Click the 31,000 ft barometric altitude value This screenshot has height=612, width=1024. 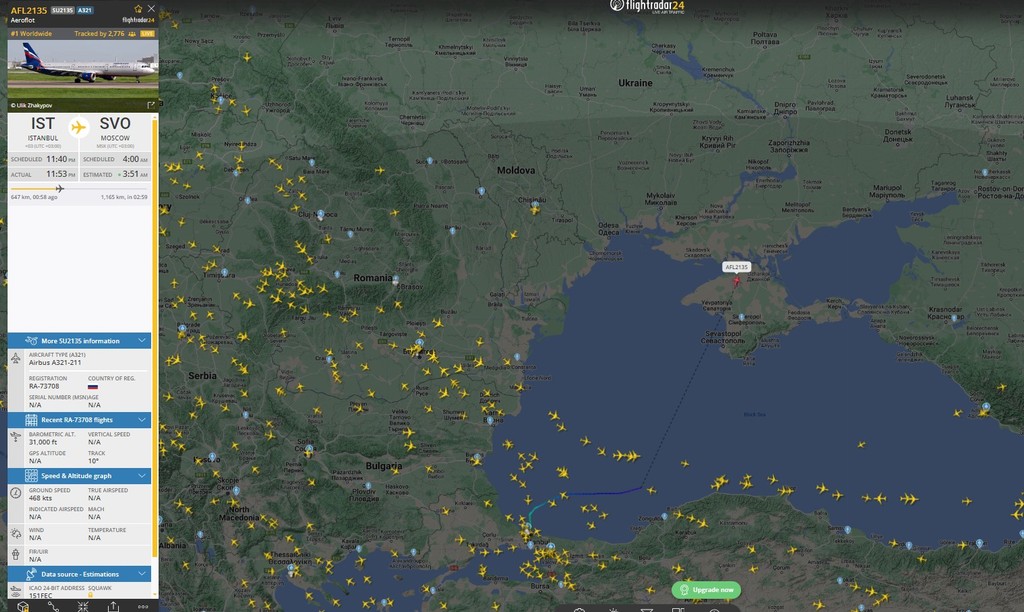43,442
